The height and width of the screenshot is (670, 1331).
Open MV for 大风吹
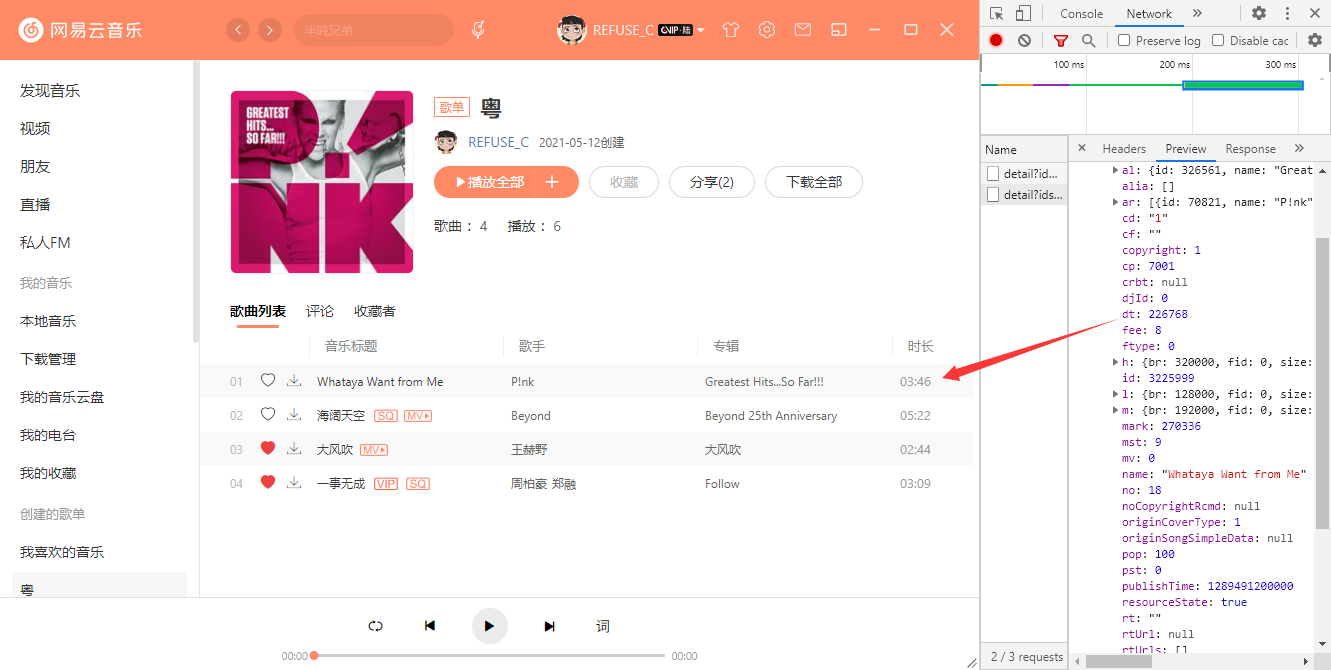coord(374,450)
